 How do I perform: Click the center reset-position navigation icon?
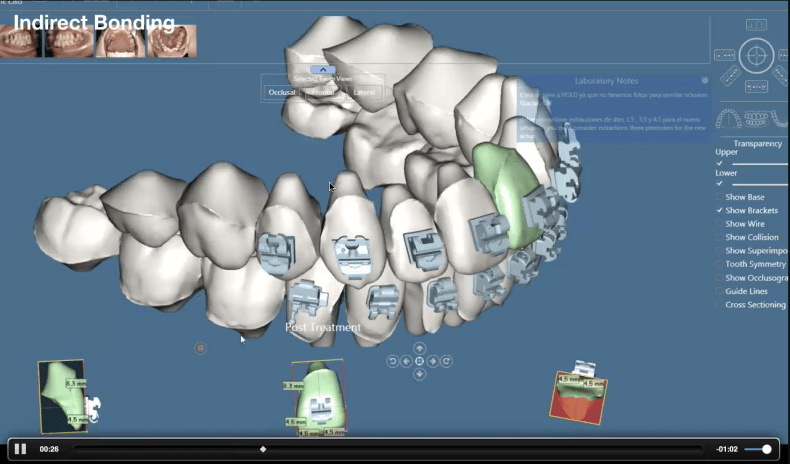click(419, 361)
